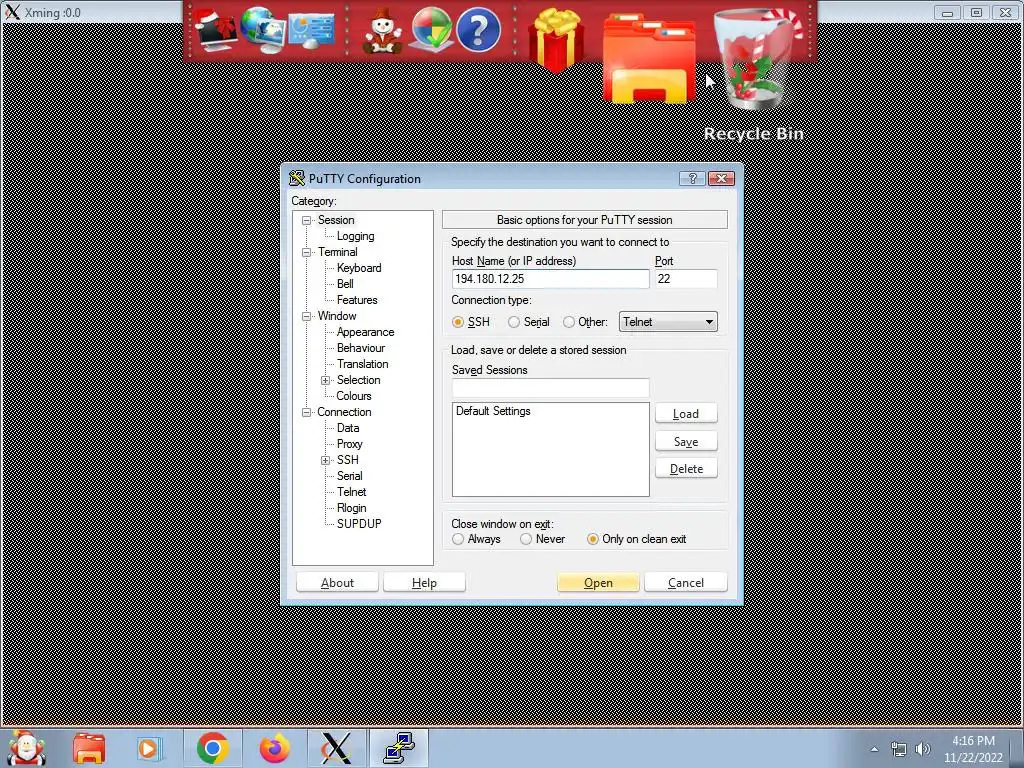Select Rlogin category
1024x768 pixels.
click(x=351, y=508)
